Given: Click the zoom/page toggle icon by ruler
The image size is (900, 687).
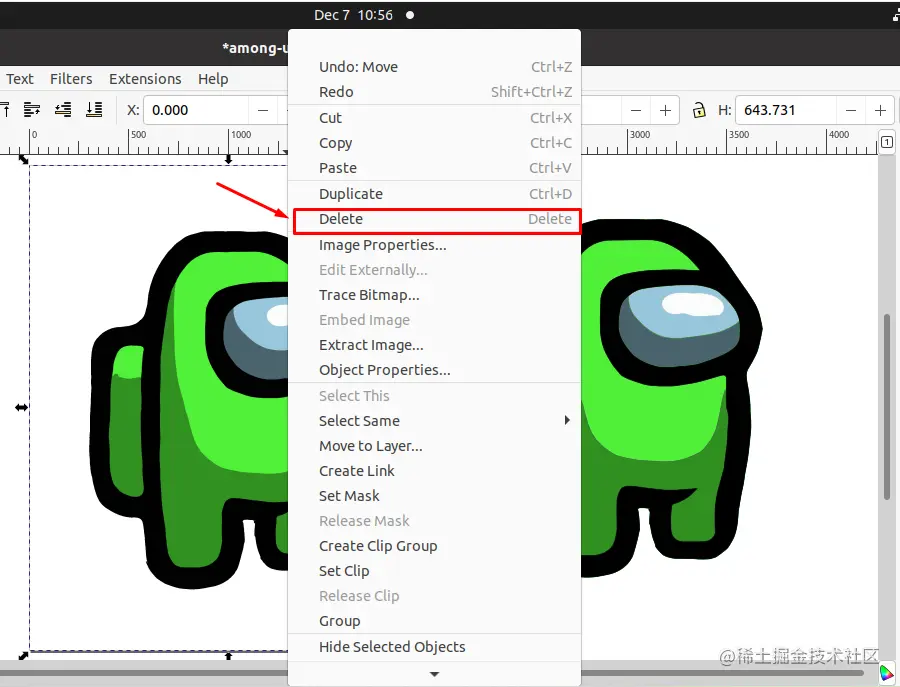Looking at the screenshot, I should [x=886, y=141].
